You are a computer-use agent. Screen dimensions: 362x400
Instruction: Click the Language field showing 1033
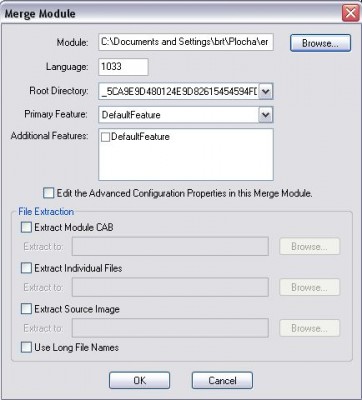coord(123,67)
